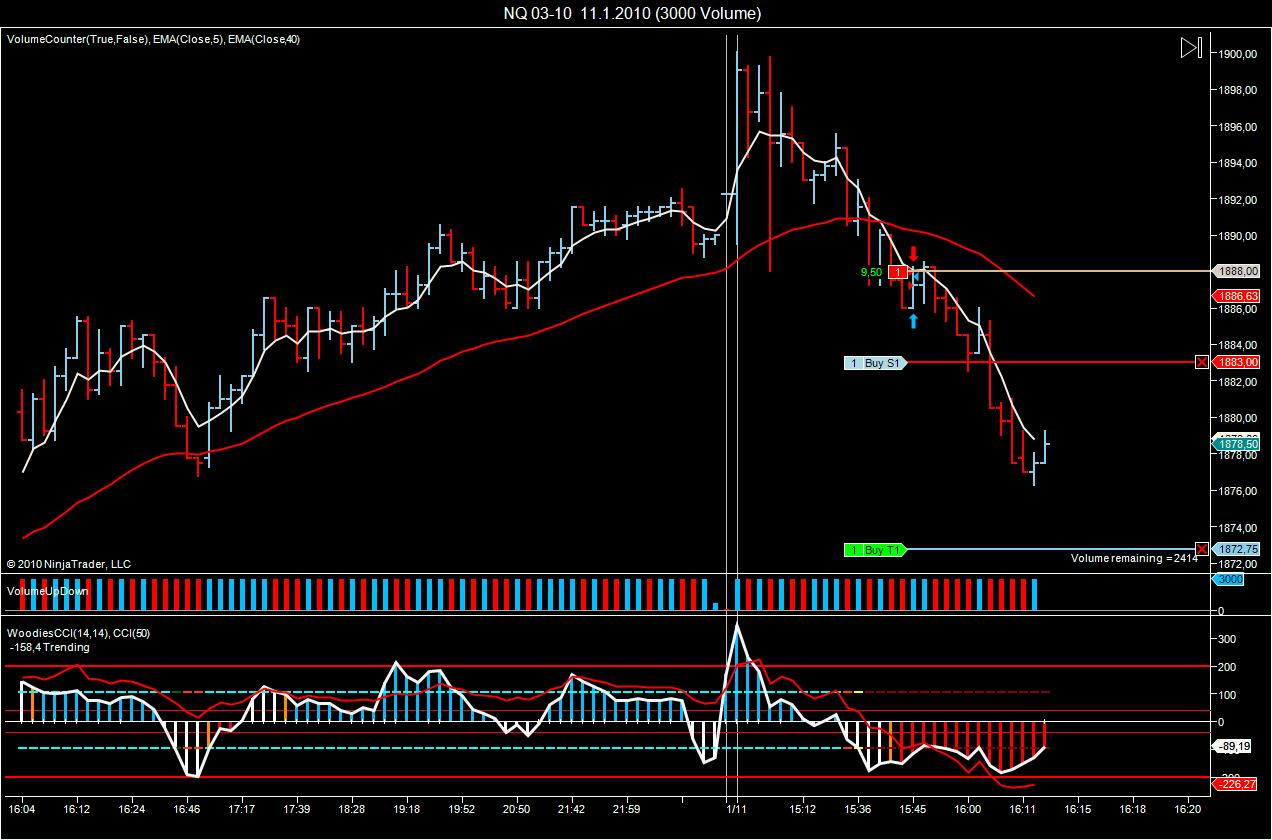Screen dimensions: 1272x840
Task: Click the 9,50 profit label
Action: pyautogui.click(x=871, y=272)
